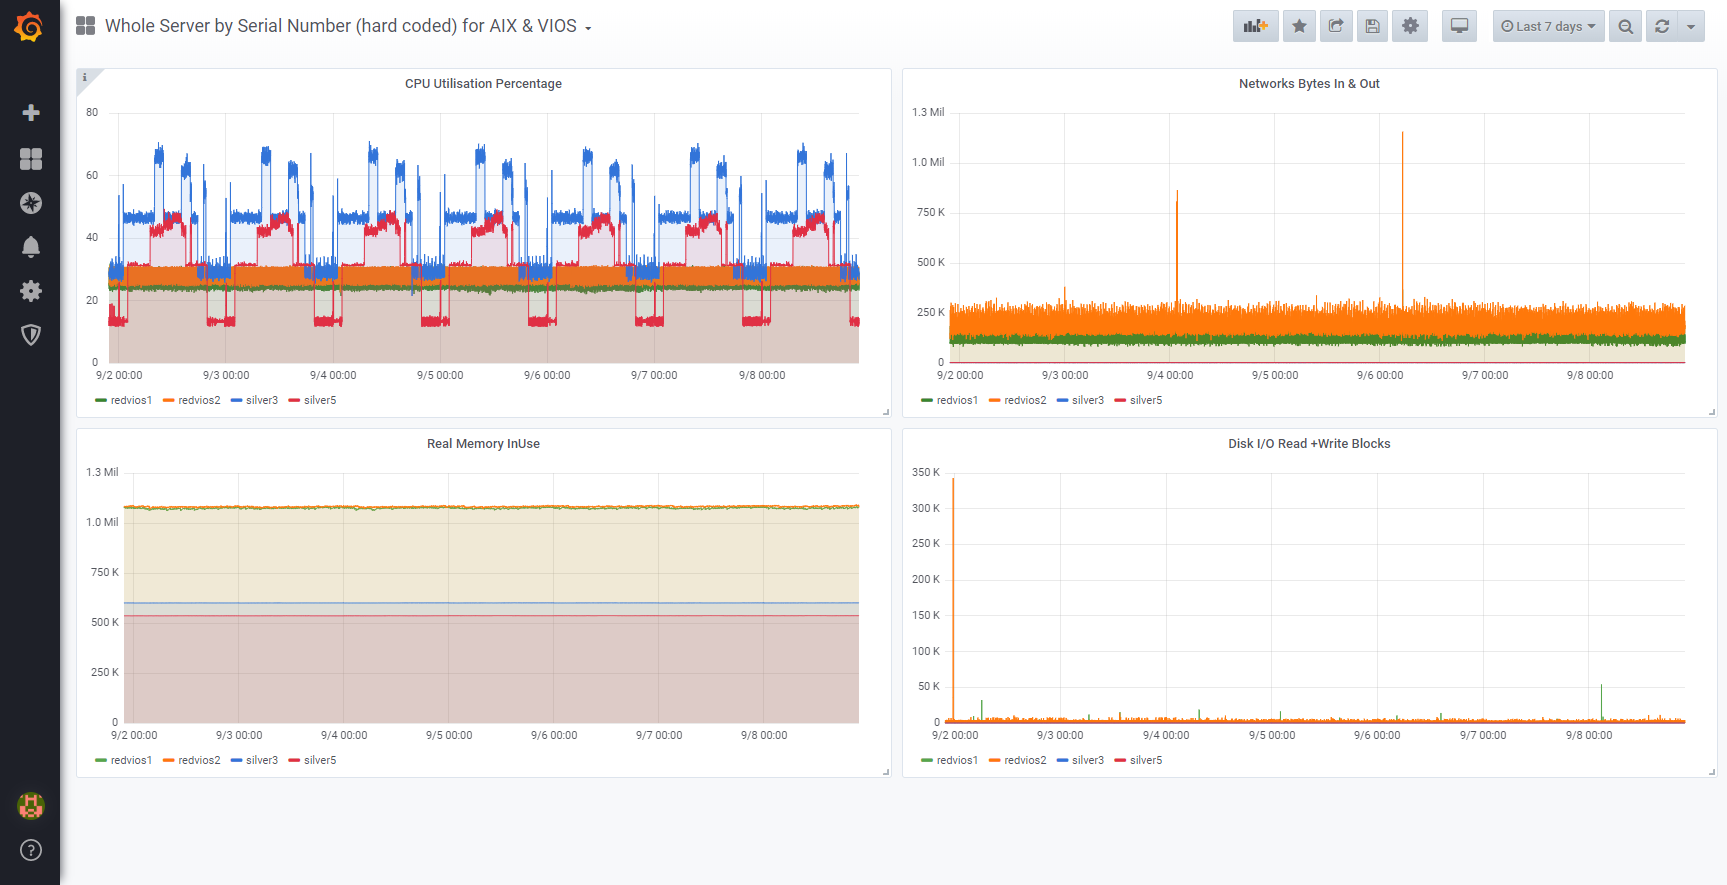Open the Last 7 days time picker
Image resolution: width=1727 pixels, height=885 pixels.
(1548, 26)
